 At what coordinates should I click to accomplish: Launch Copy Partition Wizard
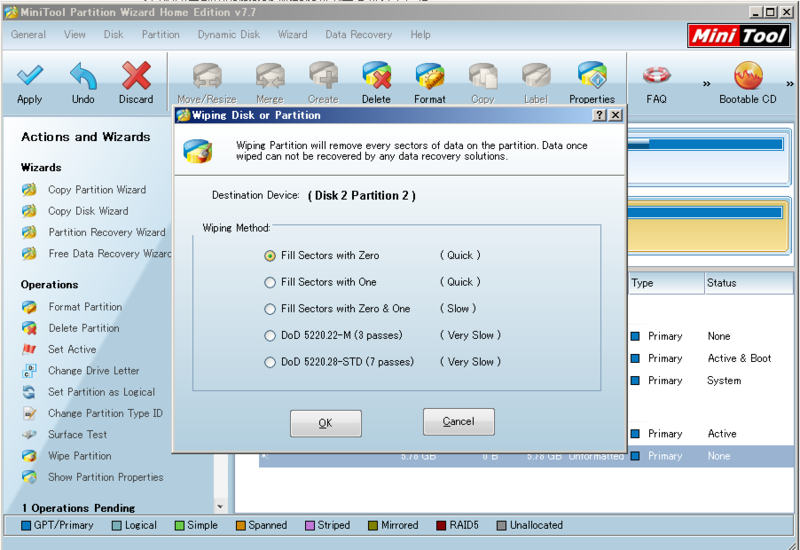[x=97, y=190]
